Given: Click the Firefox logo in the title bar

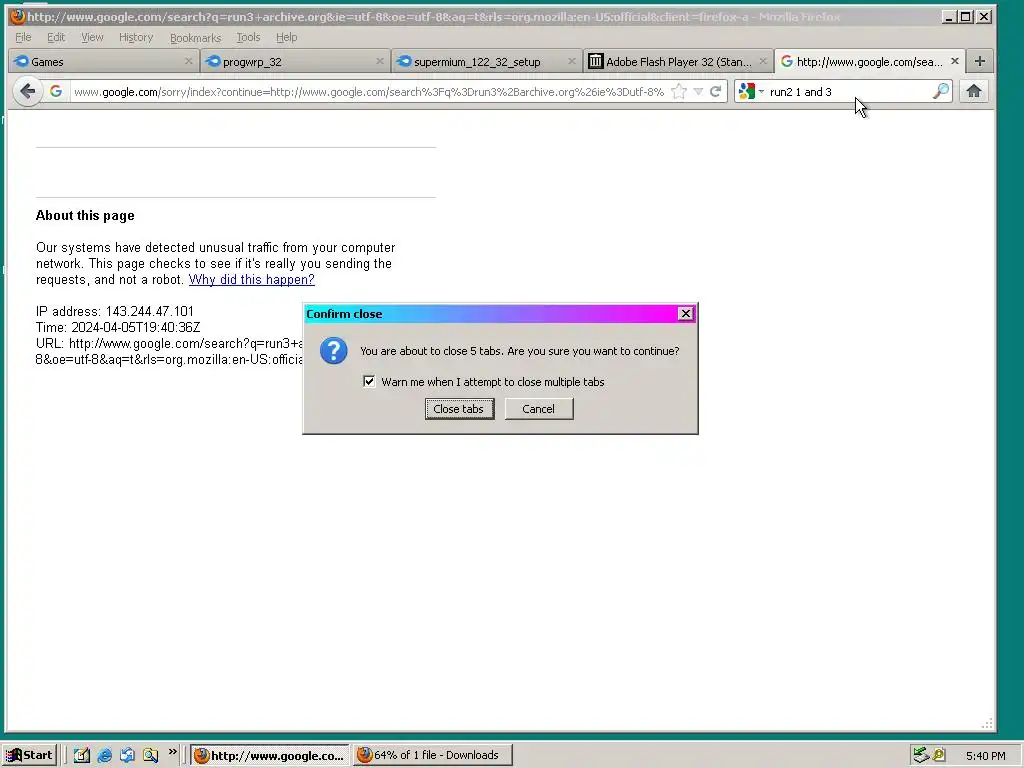Looking at the screenshot, I should 18,16.
